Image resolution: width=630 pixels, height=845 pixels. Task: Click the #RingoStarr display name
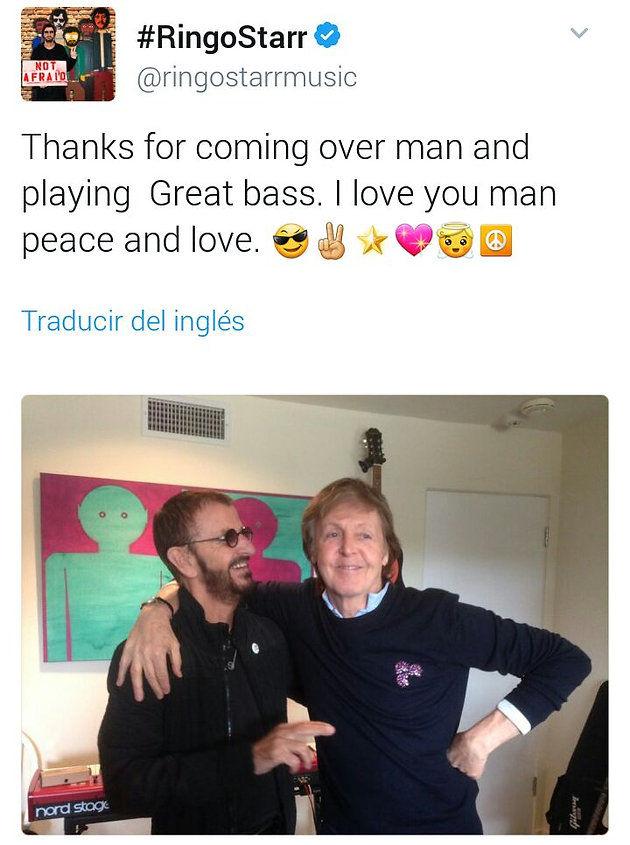[x=222, y=37]
